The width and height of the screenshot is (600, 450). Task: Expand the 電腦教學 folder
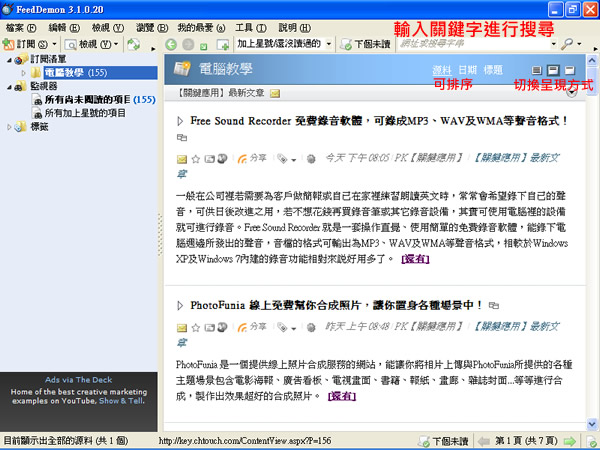click(24, 73)
